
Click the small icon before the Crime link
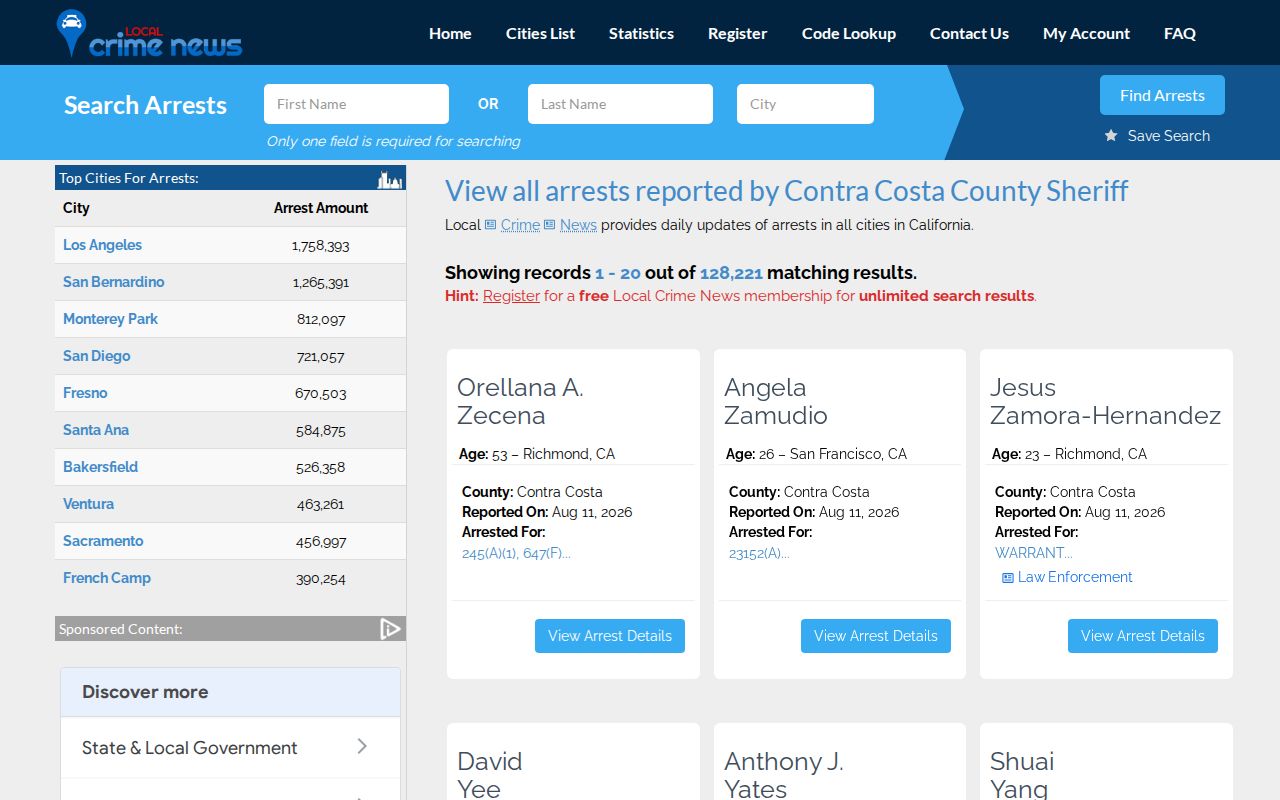tap(490, 225)
